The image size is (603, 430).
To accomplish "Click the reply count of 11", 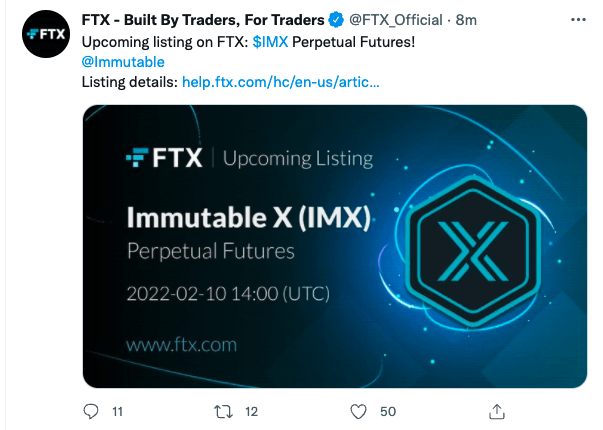I will click(117, 411).
